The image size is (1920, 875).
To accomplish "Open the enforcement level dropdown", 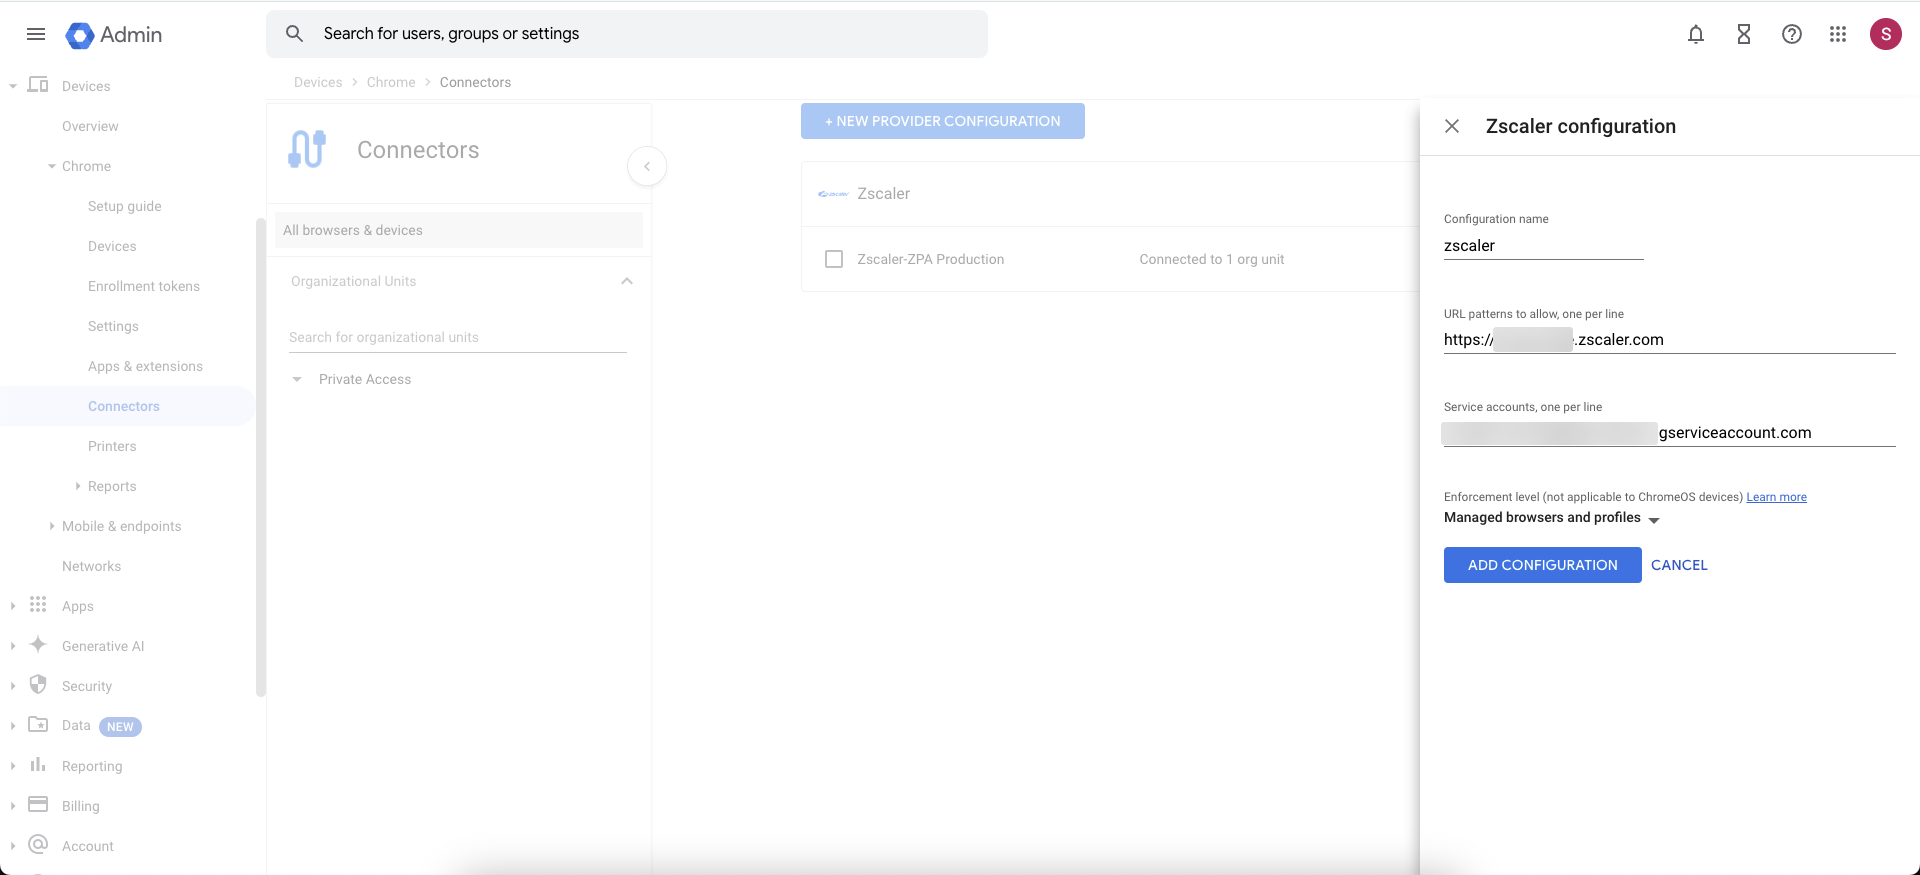I will [x=1552, y=518].
